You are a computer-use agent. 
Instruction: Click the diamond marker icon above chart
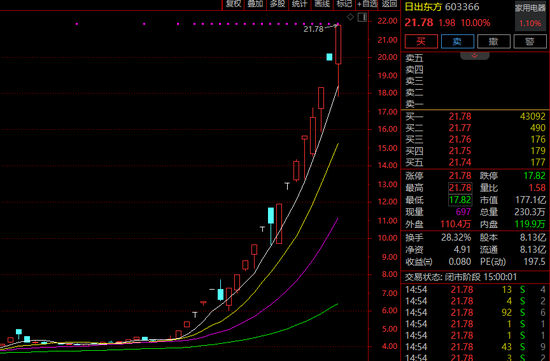pos(350,17)
